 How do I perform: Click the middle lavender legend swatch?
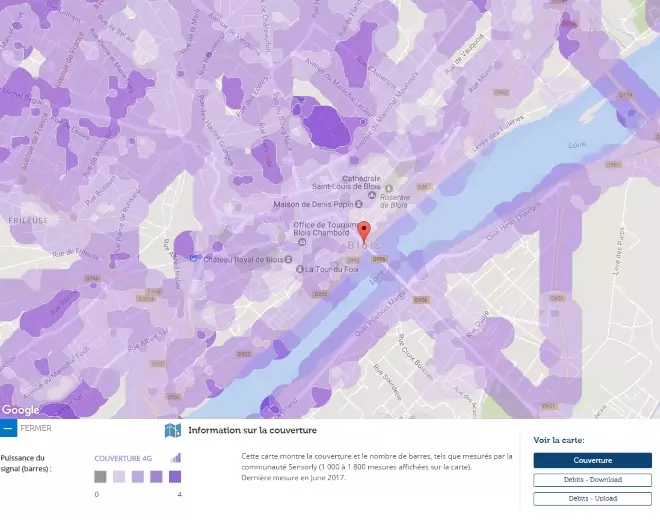[x=138, y=477]
